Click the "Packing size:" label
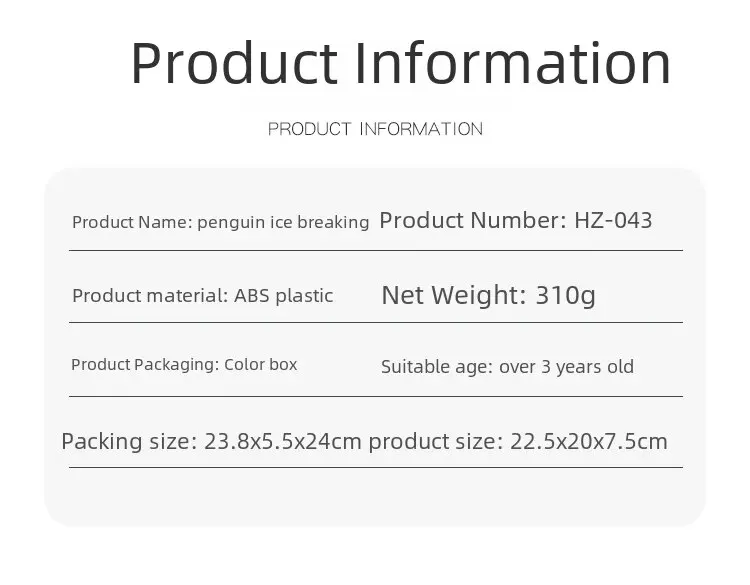The width and height of the screenshot is (750, 585). pos(129,441)
